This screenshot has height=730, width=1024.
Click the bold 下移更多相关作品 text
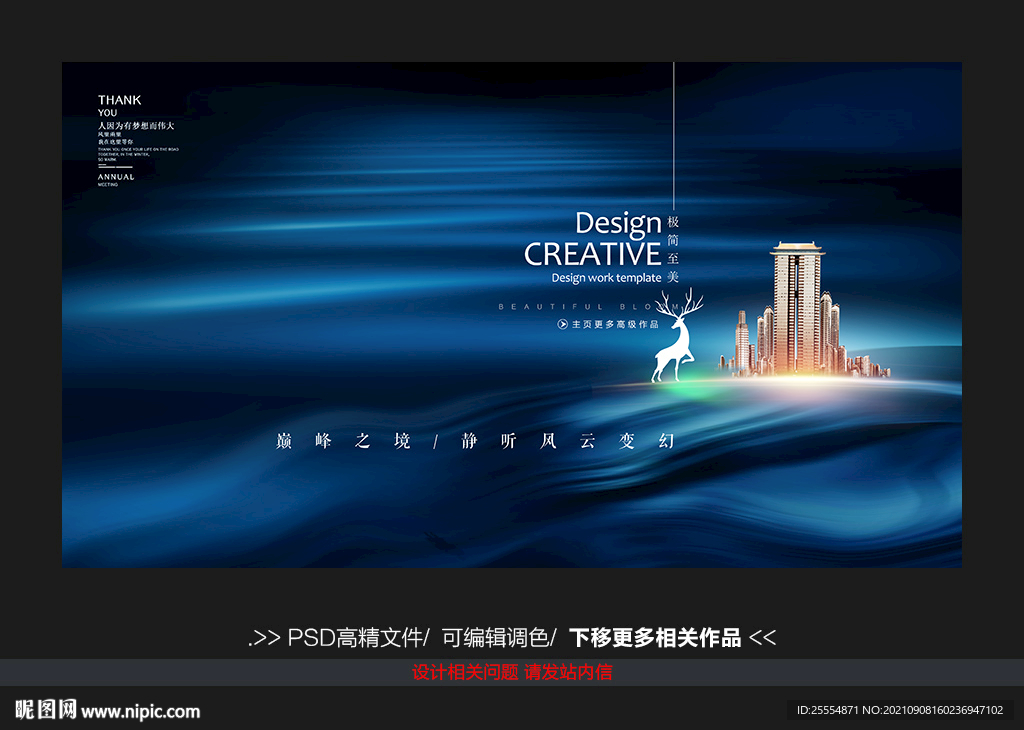655,638
